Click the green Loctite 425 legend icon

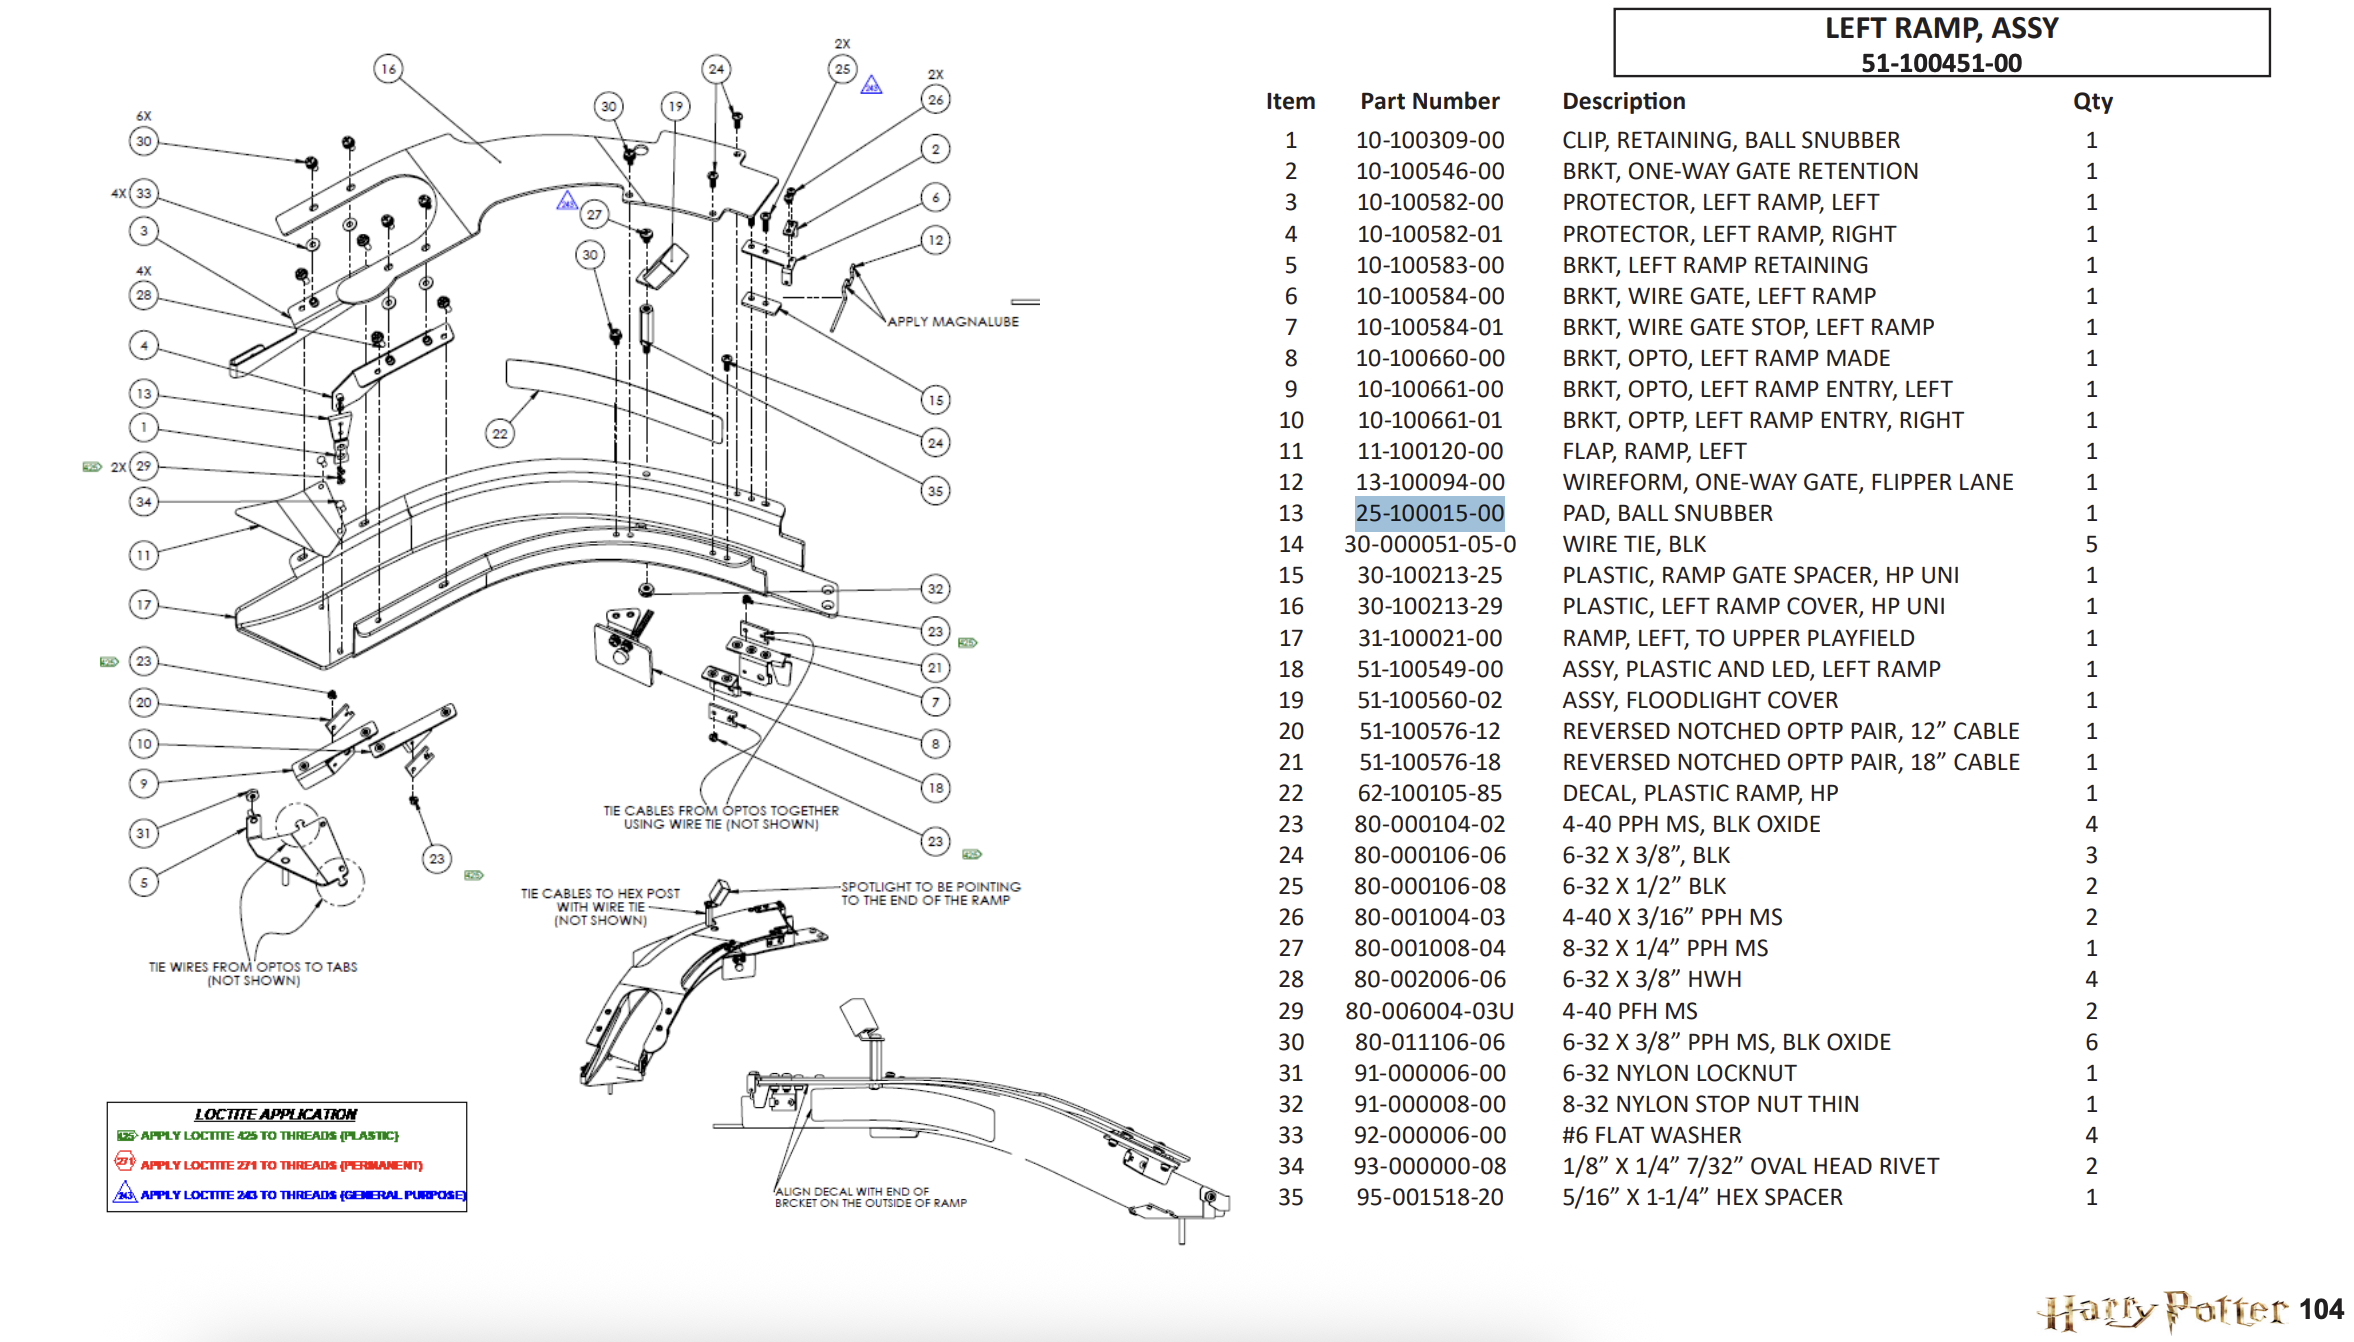(x=125, y=1135)
